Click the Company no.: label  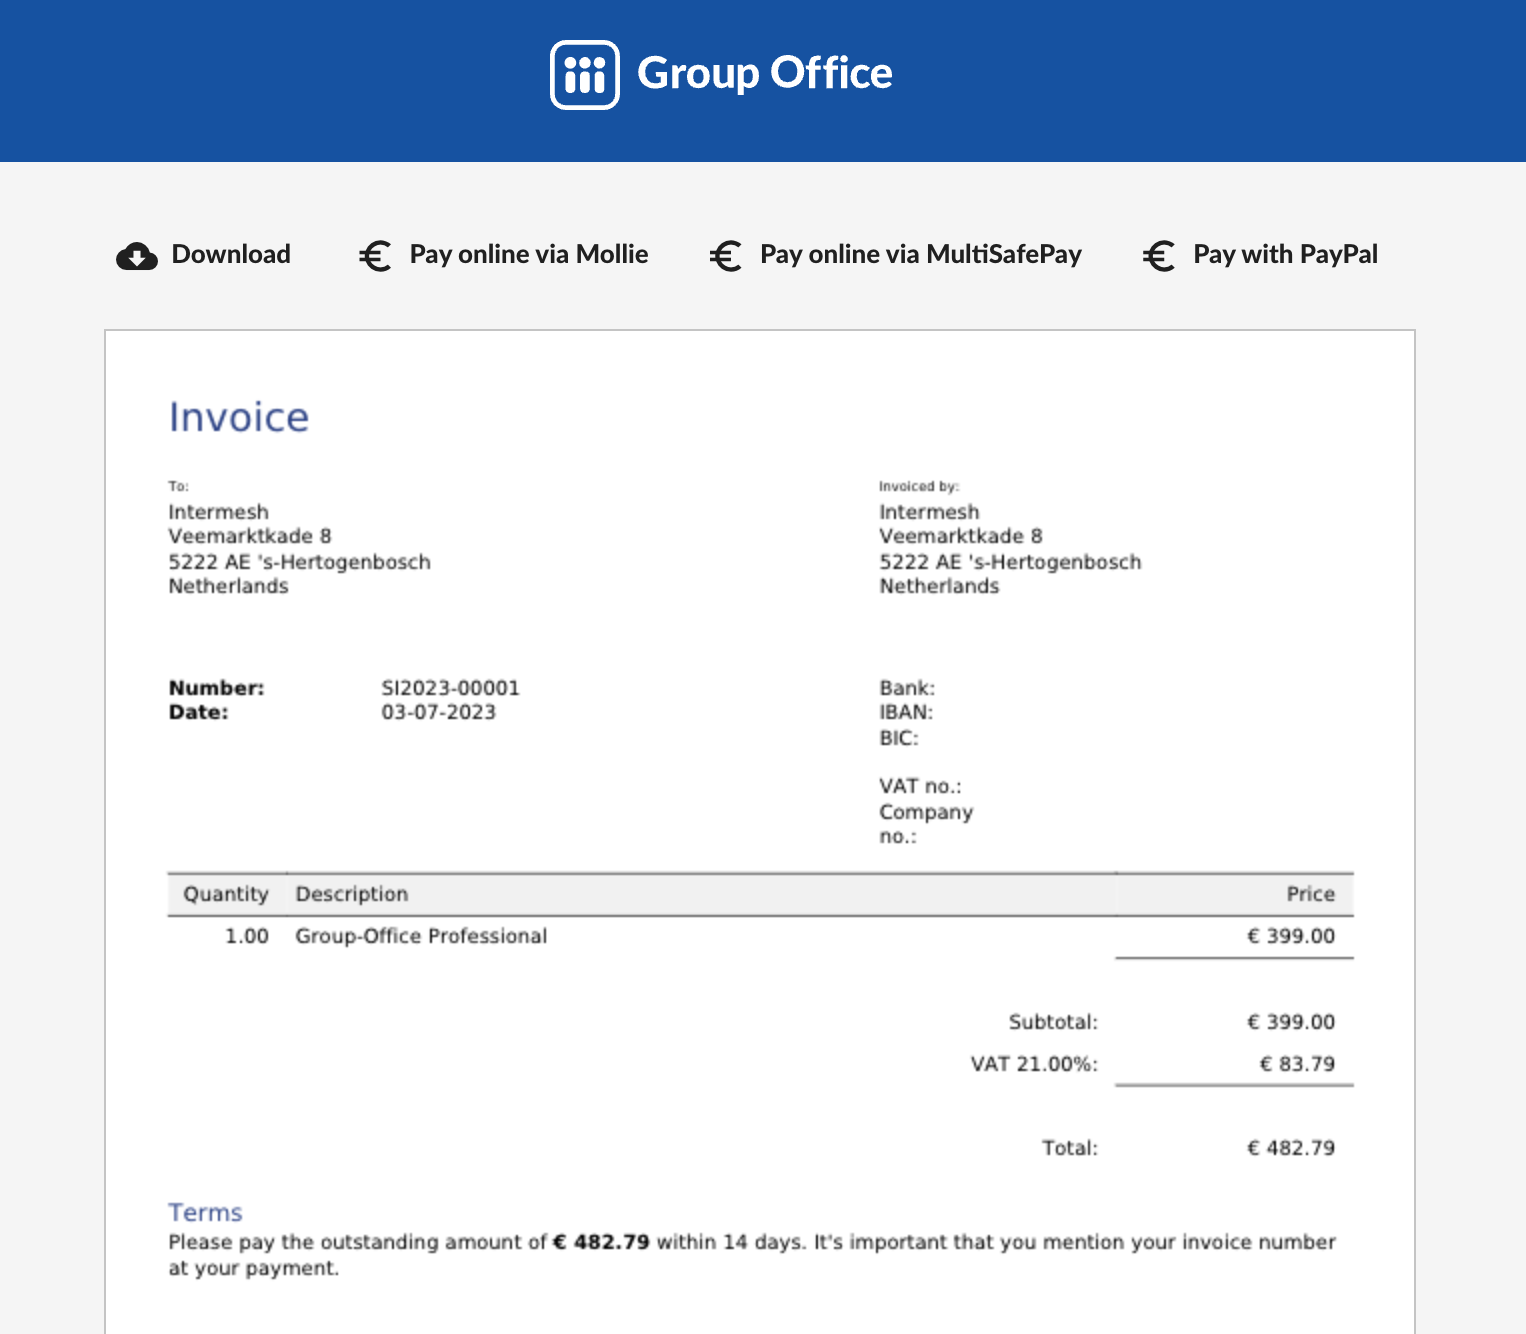[926, 824]
